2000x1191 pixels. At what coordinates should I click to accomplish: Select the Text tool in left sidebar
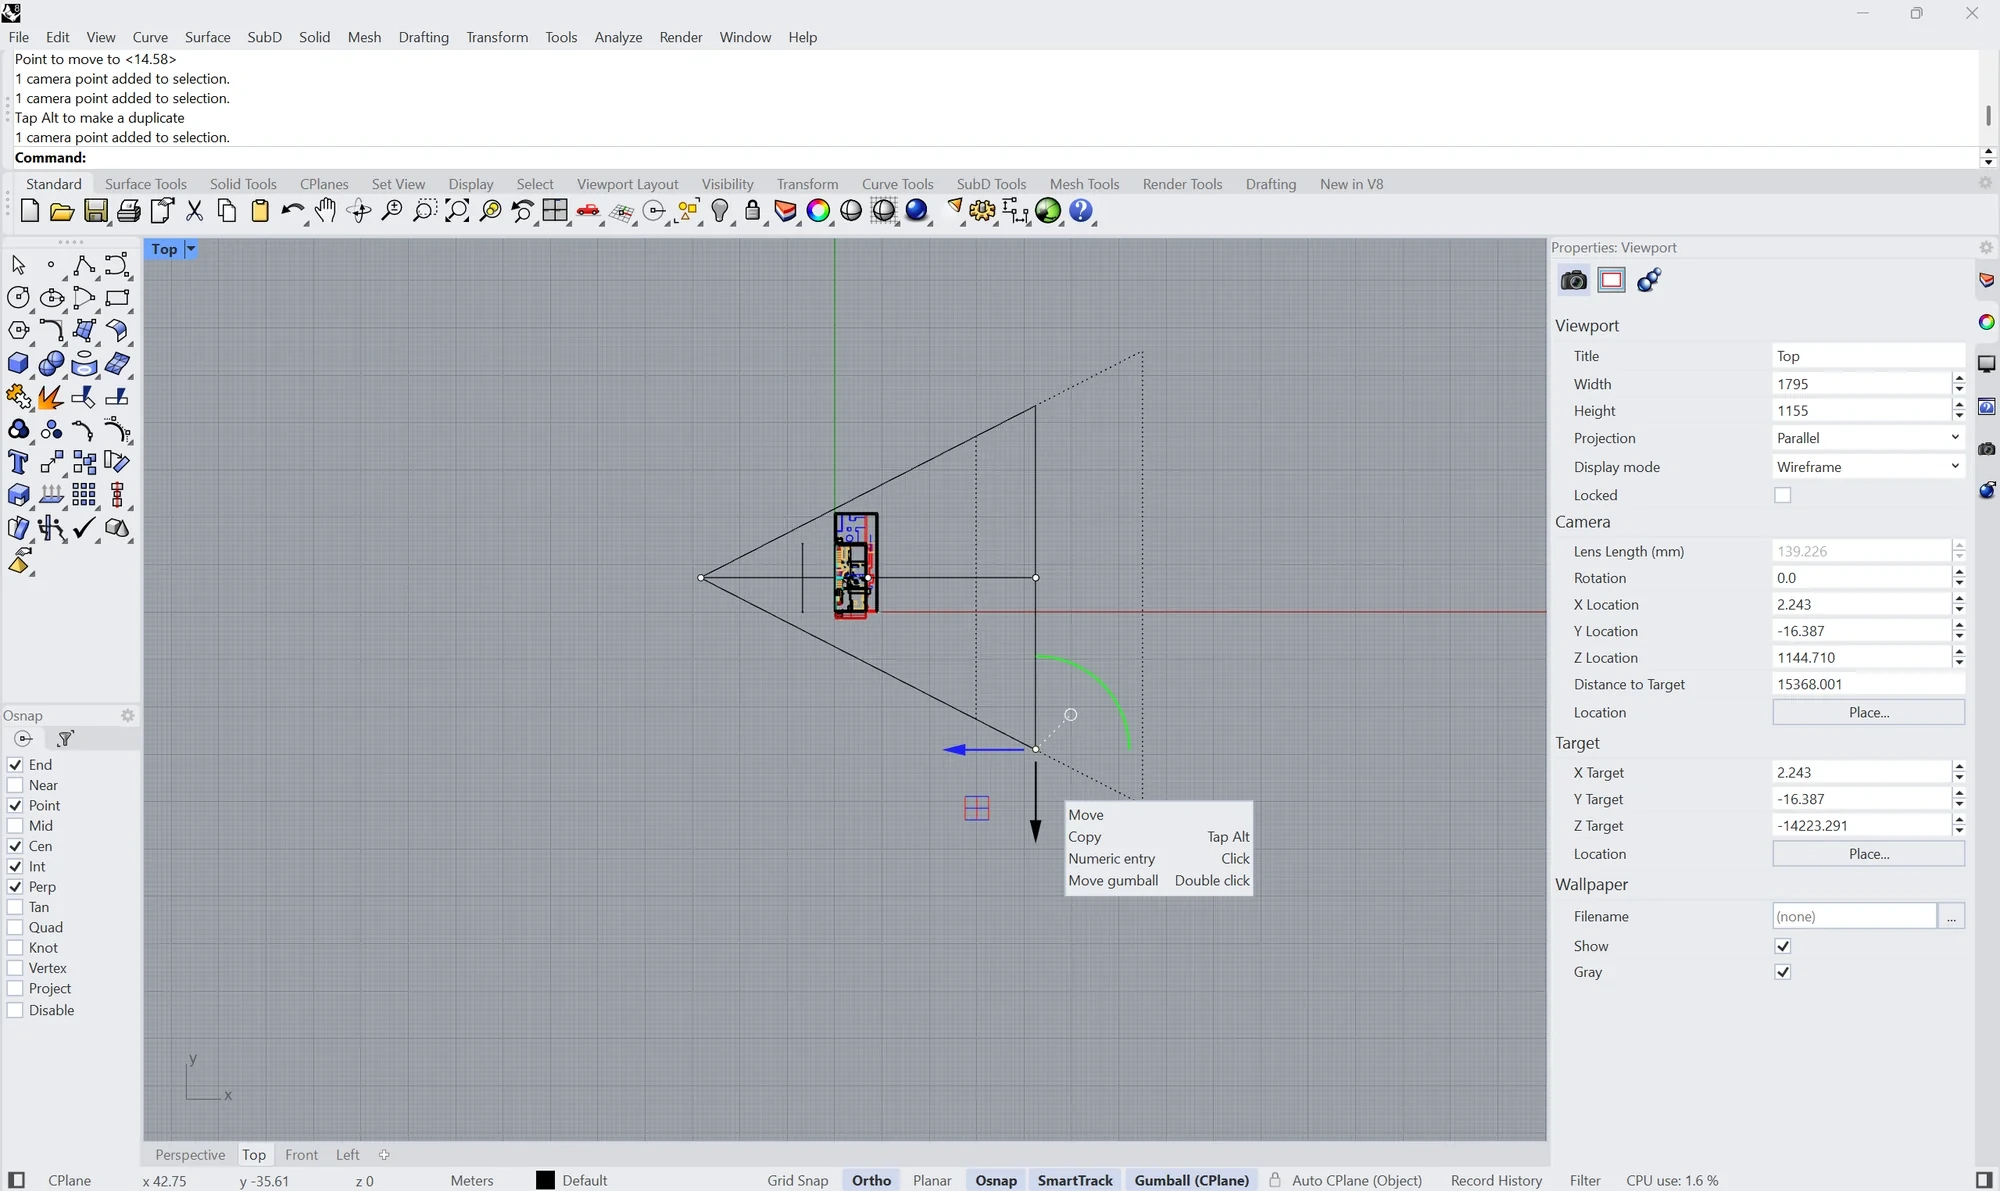coord(18,462)
